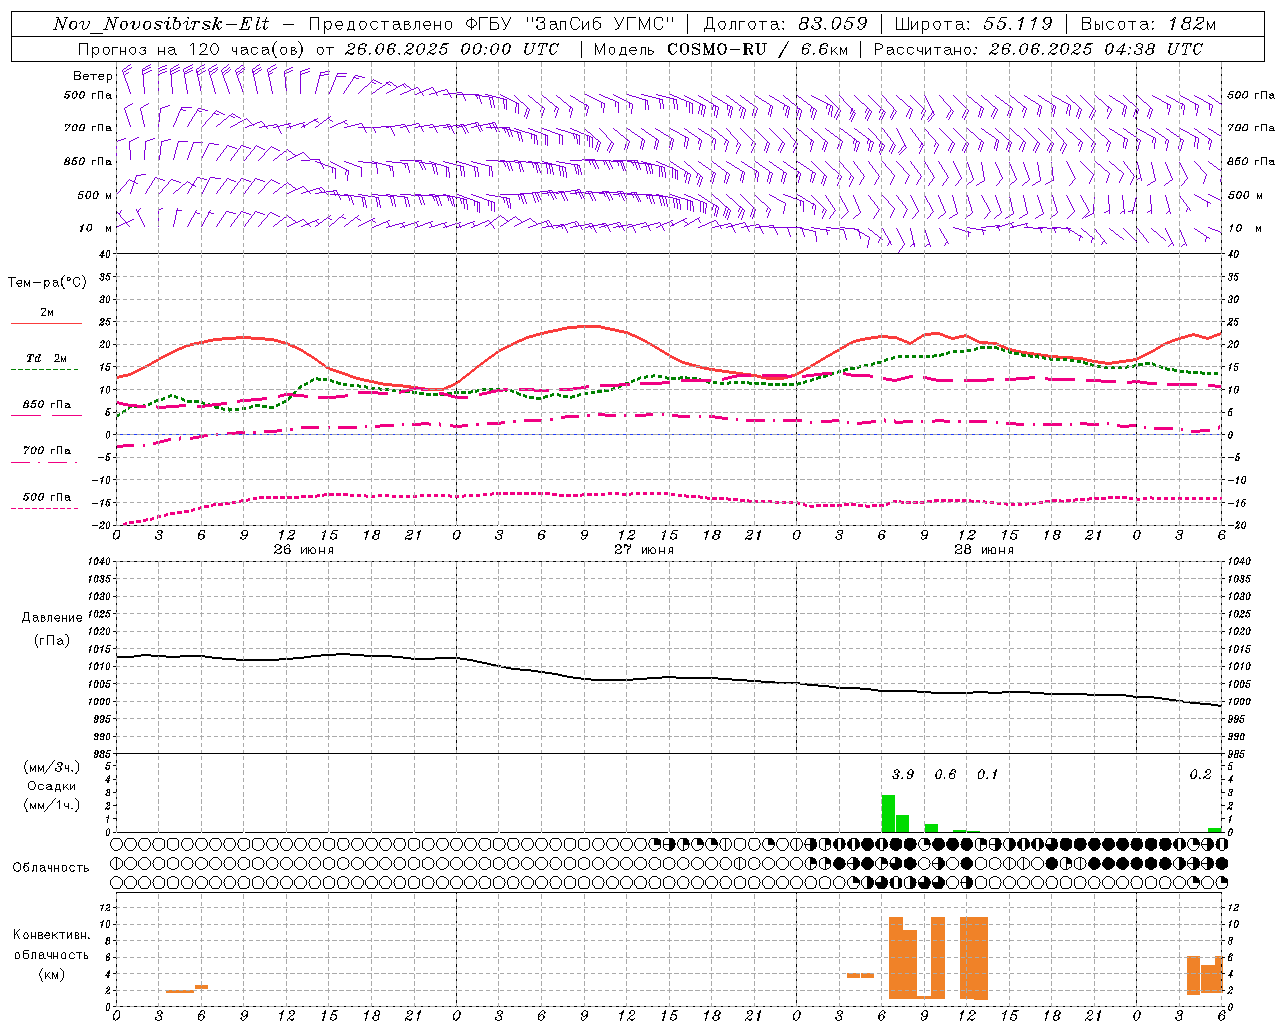Click the 27 июня date label
The width and height of the screenshot is (1280, 1024).
pyautogui.click(x=643, y=549)
